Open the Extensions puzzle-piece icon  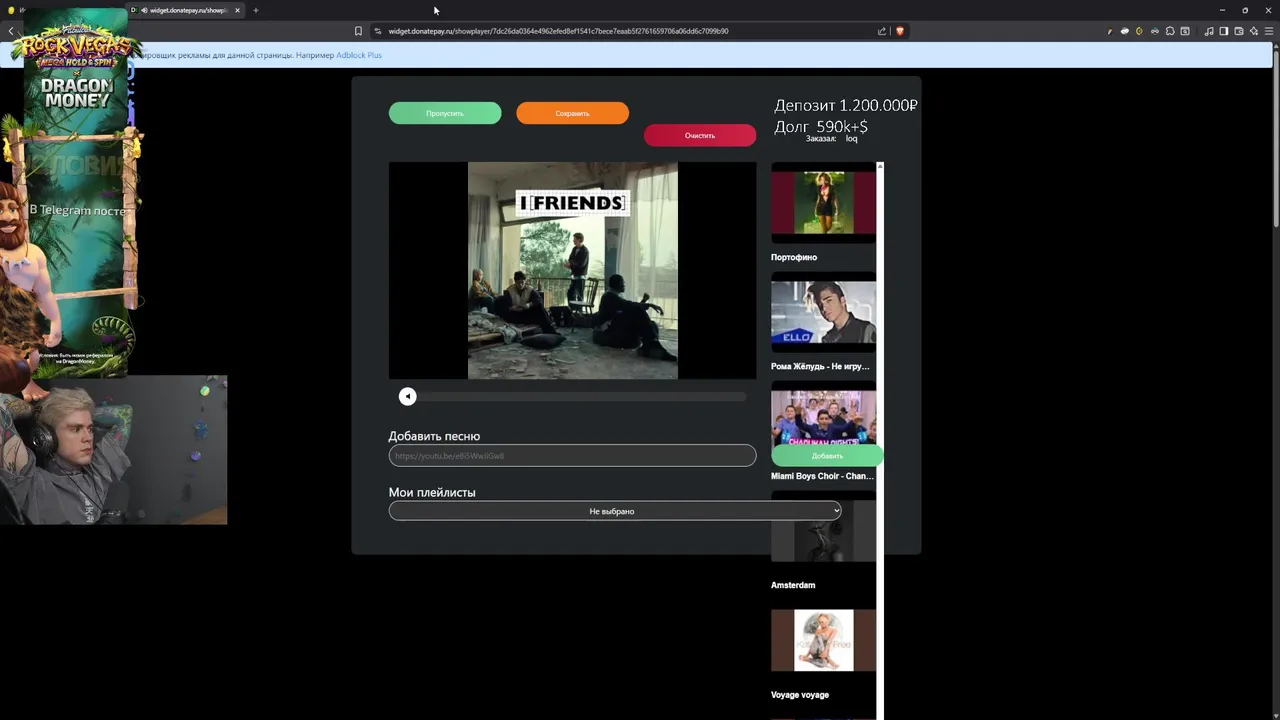pyautogui.click(x=1170, y=31)
